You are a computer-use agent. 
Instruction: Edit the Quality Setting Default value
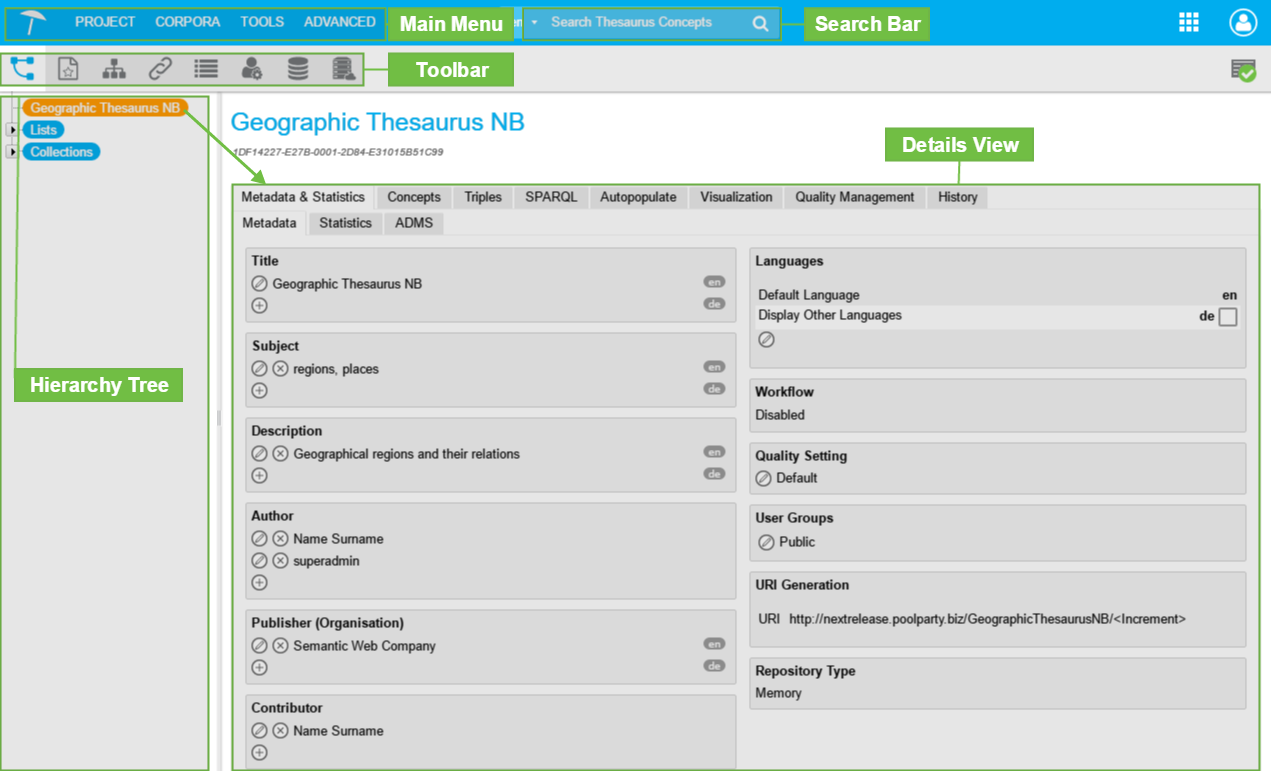coord(764,479)
